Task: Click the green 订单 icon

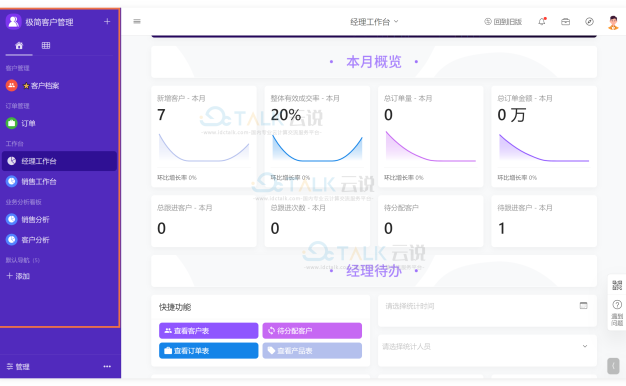Action: pyautogui.click(x=12, y=123)
